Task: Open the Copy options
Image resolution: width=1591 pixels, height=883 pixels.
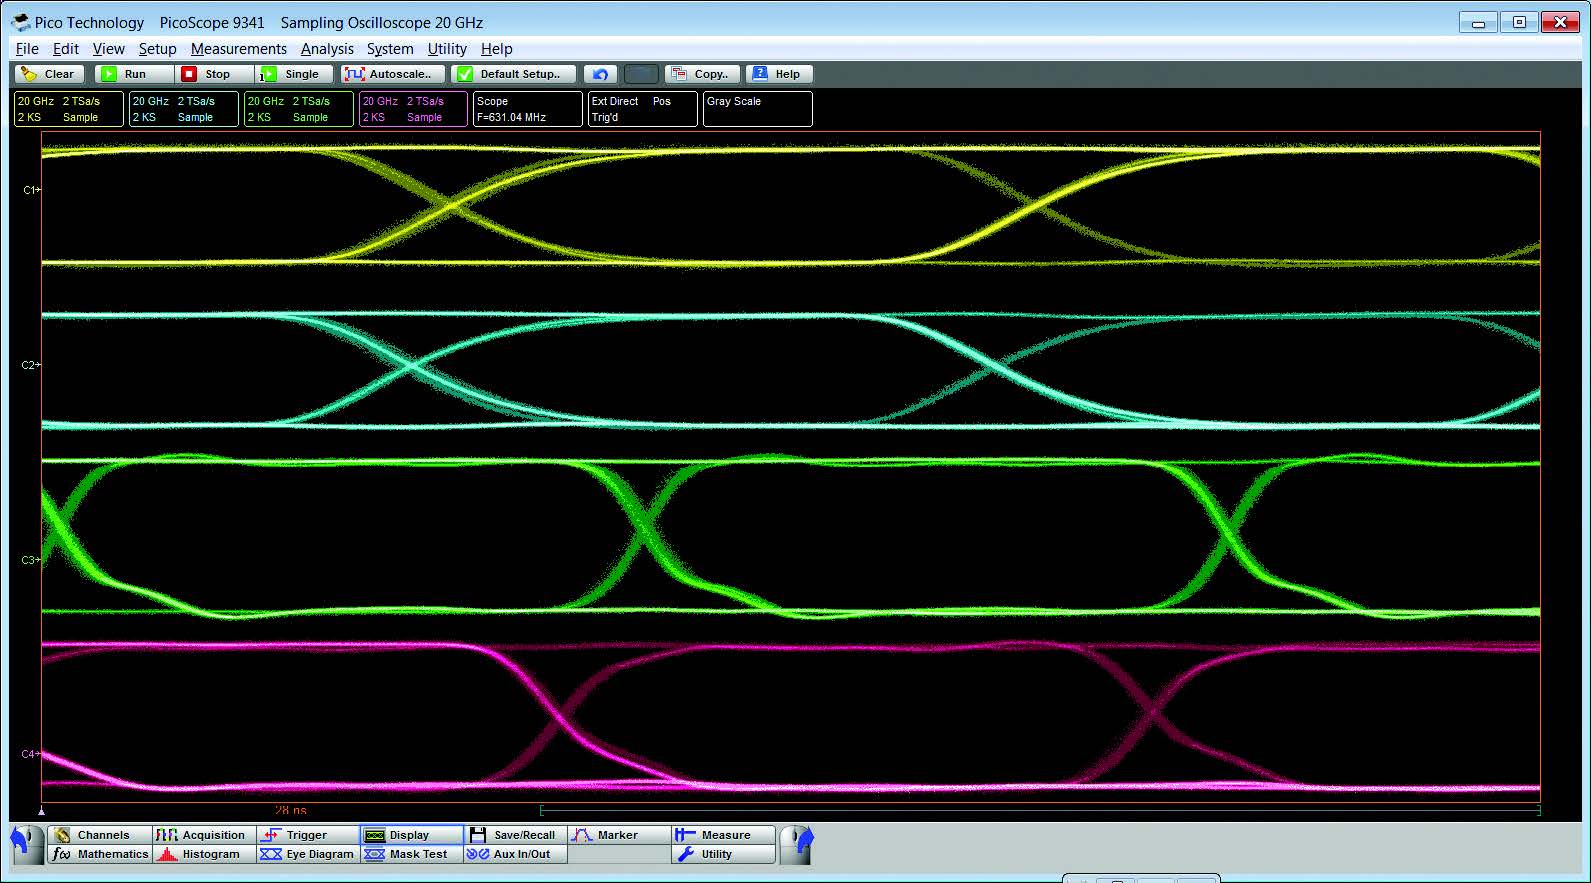Action: (702, 74)
